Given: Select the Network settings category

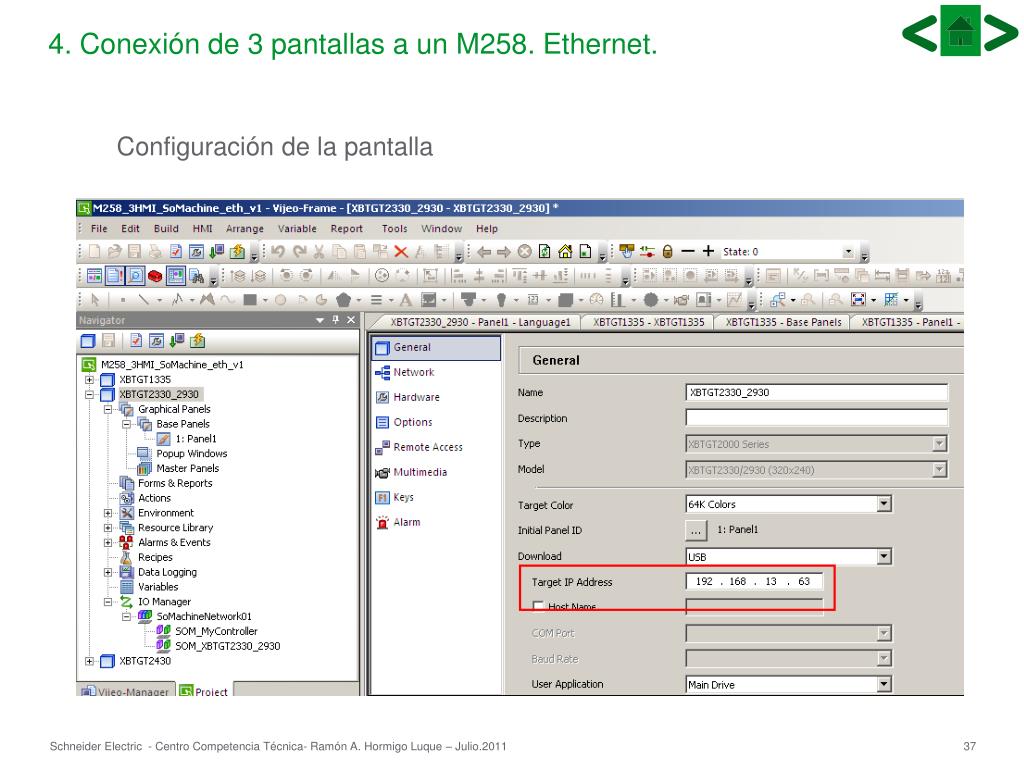Looking at the screenshot, I should pyautogui.click(x=413, y=372).
